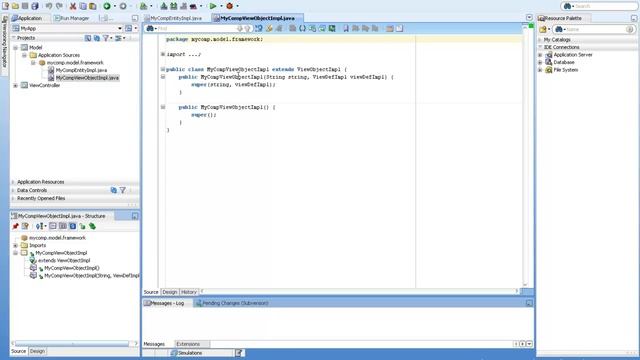This screenshot has height=360, width=640.
Task: Toggle the blue show-fields icon in Structure toolbar
Action: pos(73,226)
